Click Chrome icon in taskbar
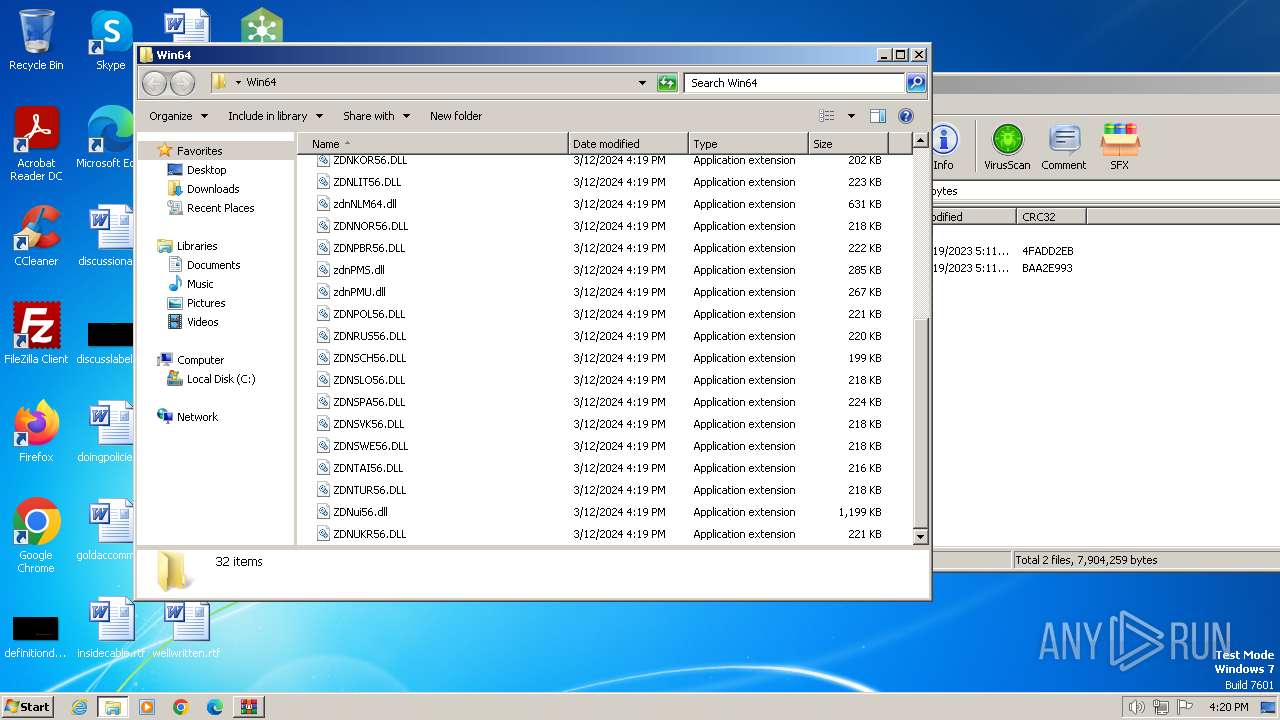The width and height of the screenshot is (1280, 720). 181,707
